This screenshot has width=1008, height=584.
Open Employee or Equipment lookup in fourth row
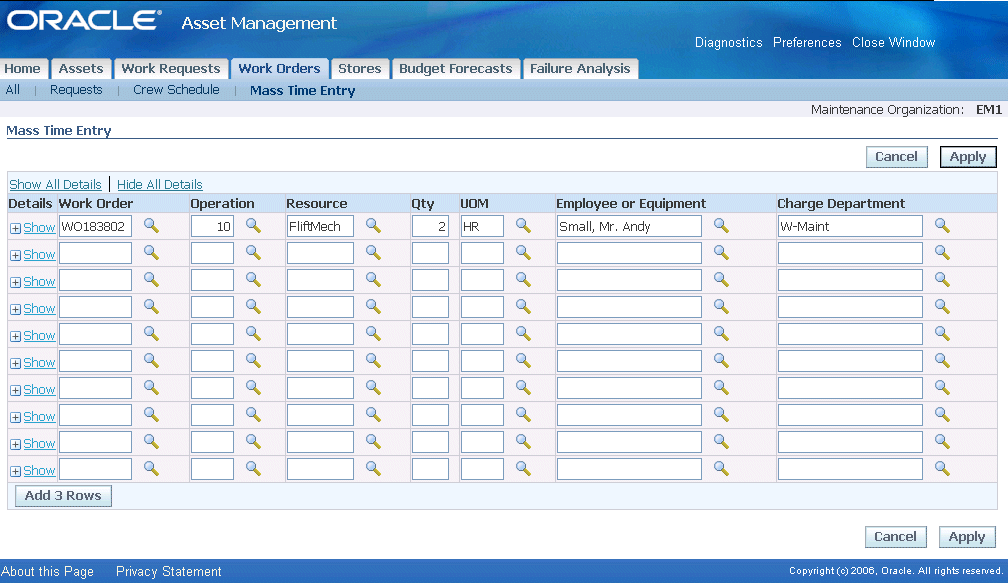[721, 307]
